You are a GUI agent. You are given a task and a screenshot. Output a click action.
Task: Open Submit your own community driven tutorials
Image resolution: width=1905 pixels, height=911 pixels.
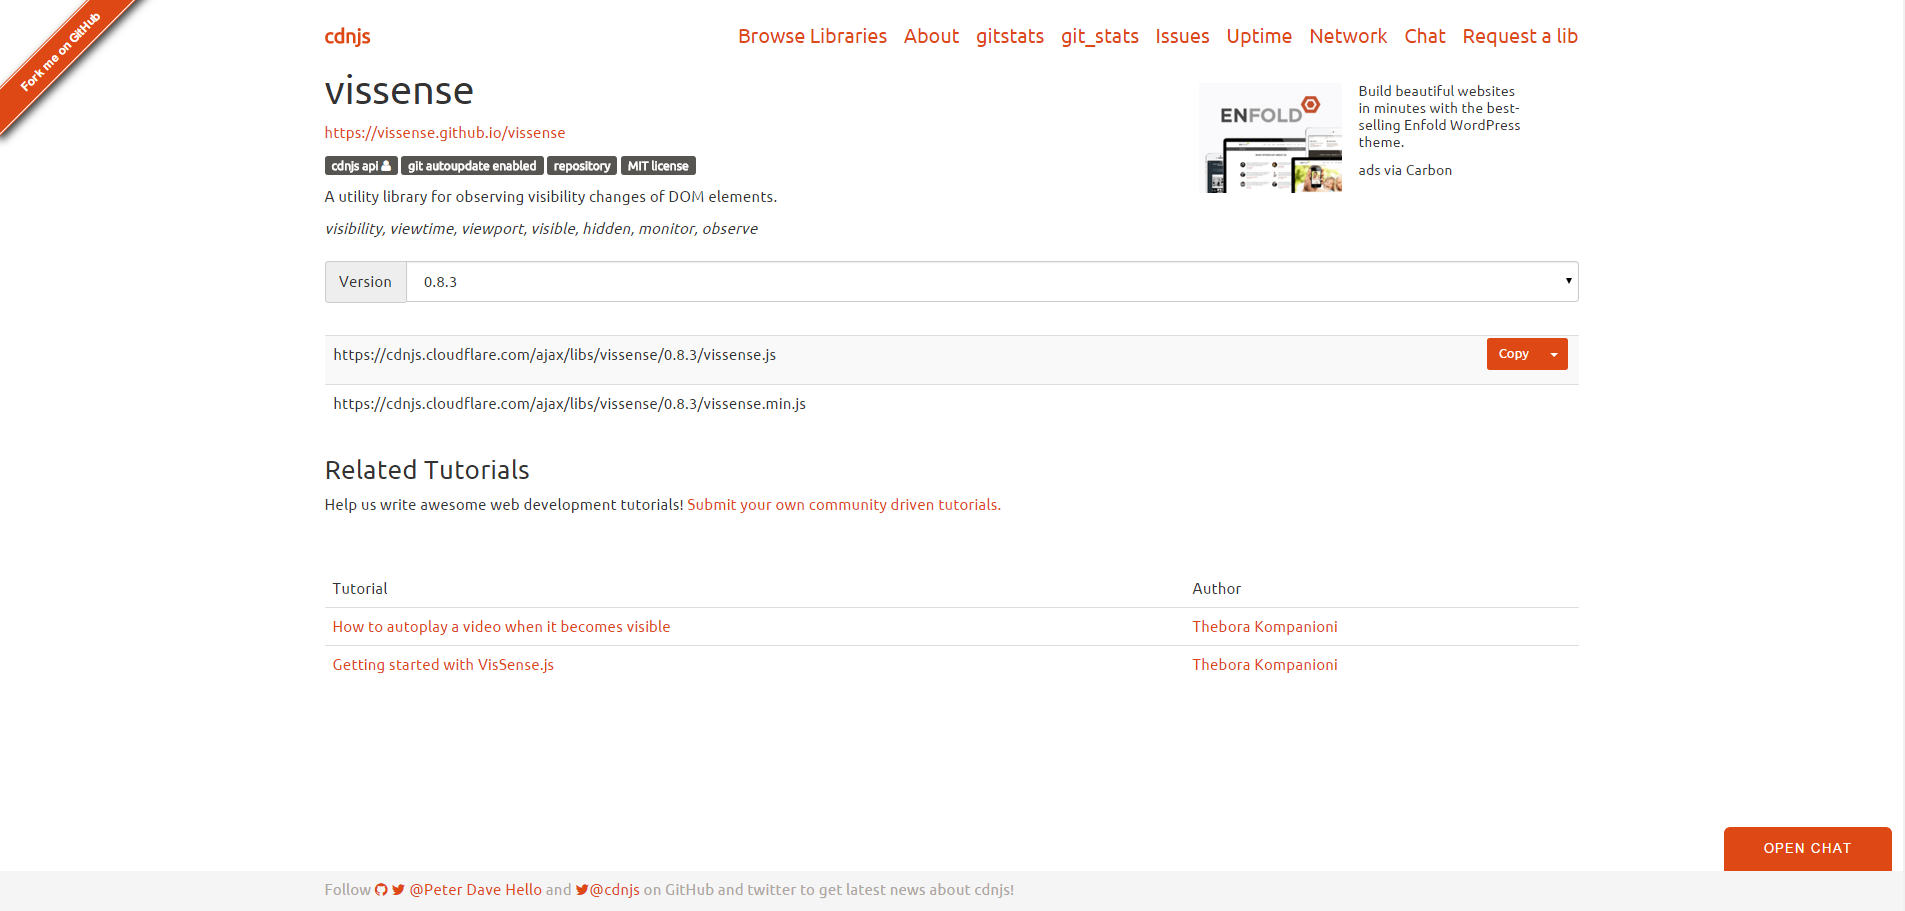pyautogui.click(x=844, y=505)
